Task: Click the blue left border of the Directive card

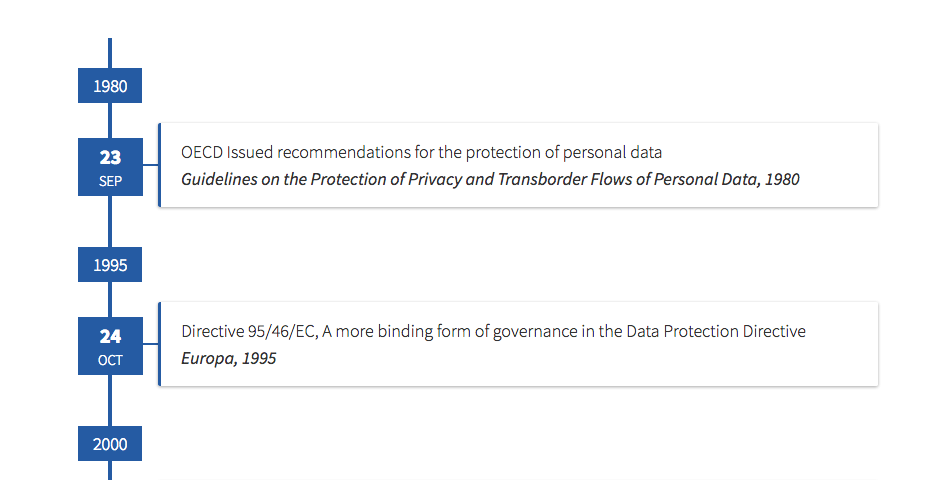Action: (159, 344)
